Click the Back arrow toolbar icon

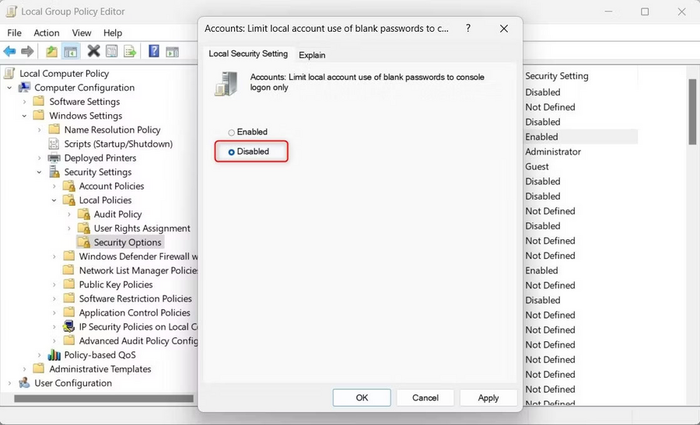point(9,51)
